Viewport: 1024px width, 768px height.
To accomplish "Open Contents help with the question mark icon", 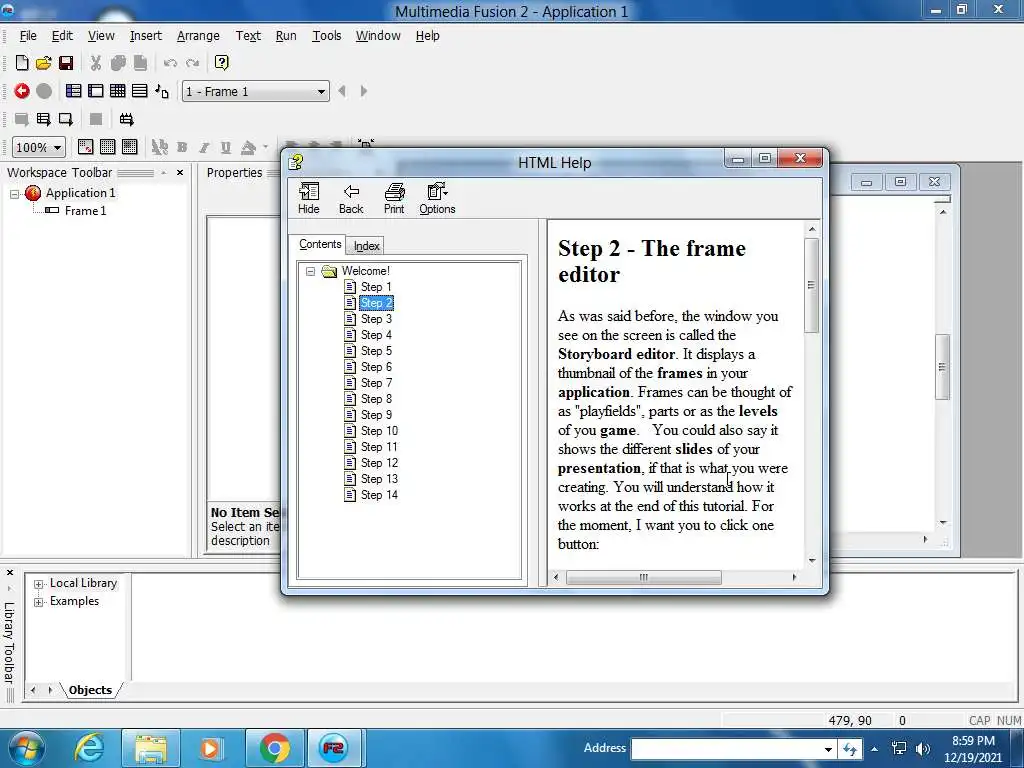I will [222, 63].
